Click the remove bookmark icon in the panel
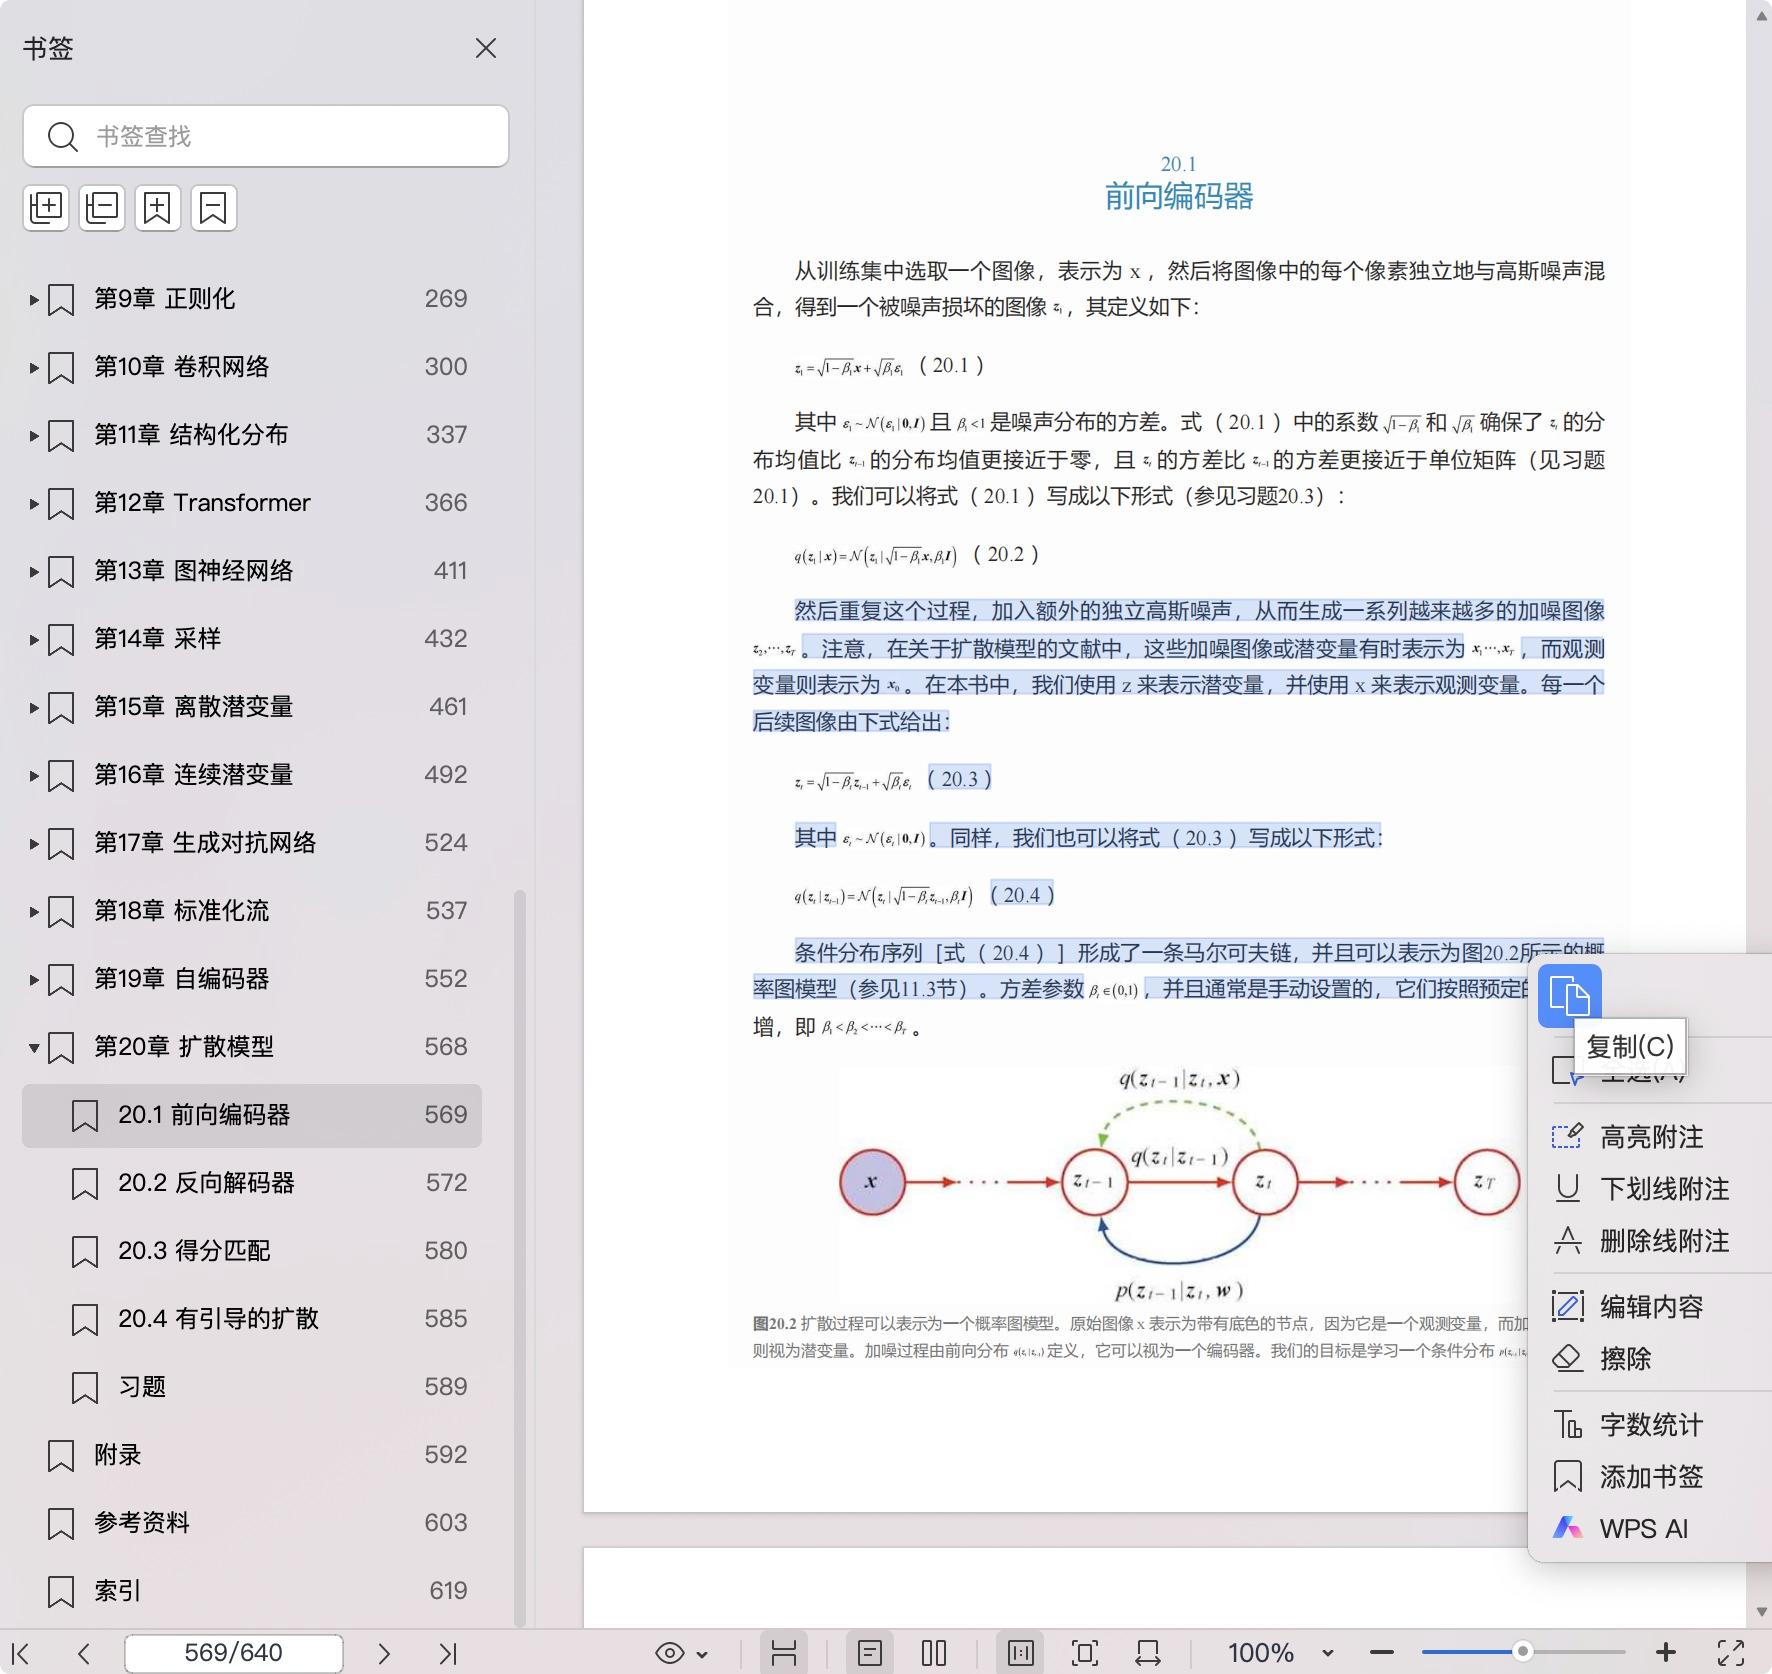 (214, 208)
